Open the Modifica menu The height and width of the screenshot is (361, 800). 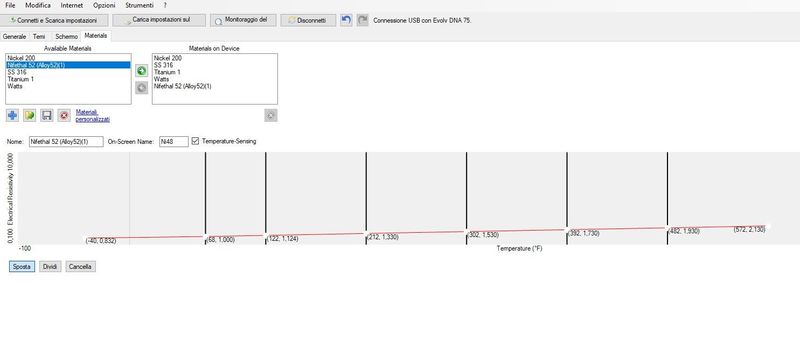(38, 5)
